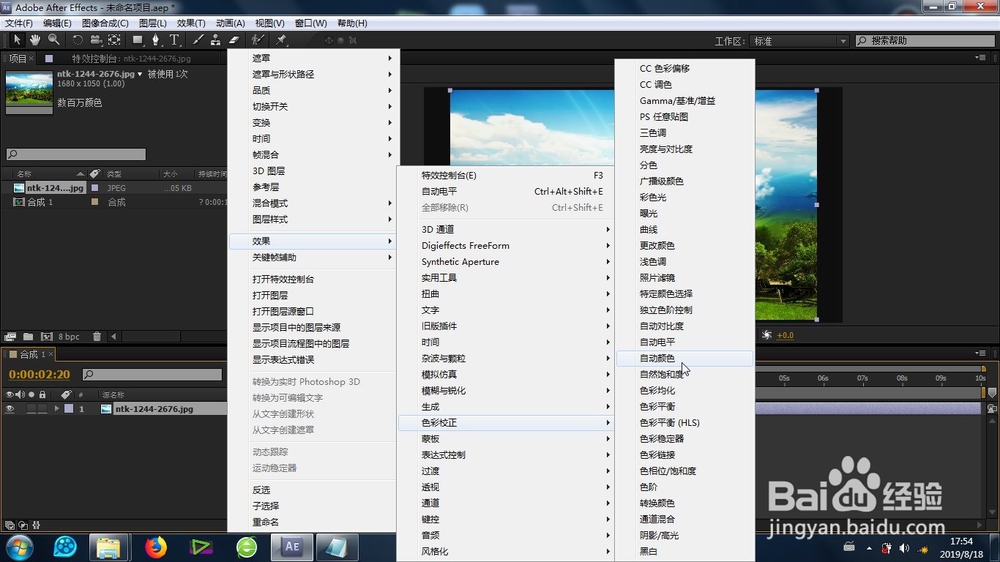Choose 自动颜色 from color correction list
The image size is (1000, 562).
(684, 358)
